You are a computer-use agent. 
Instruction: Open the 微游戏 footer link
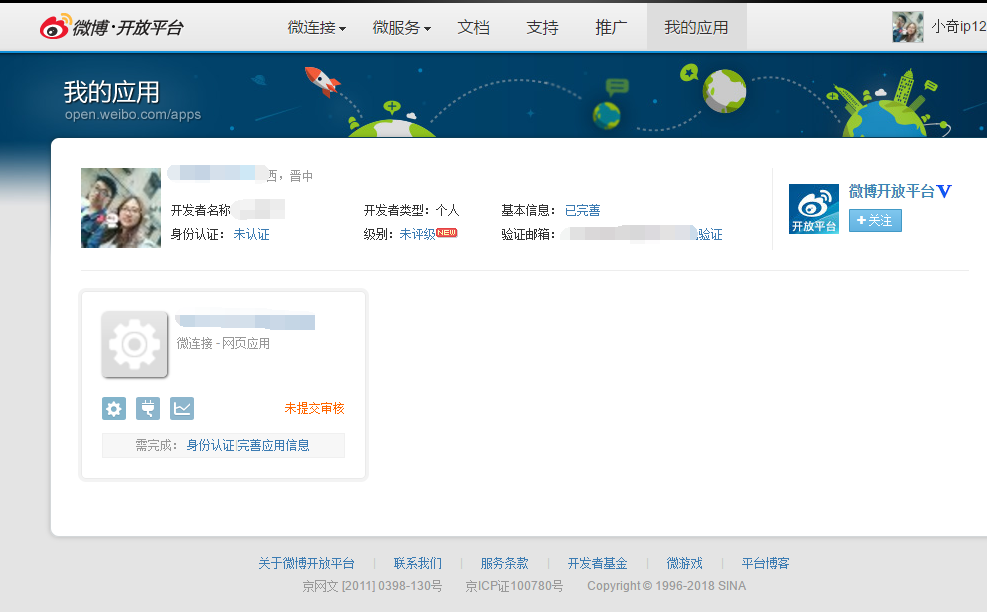coord(685,563)
